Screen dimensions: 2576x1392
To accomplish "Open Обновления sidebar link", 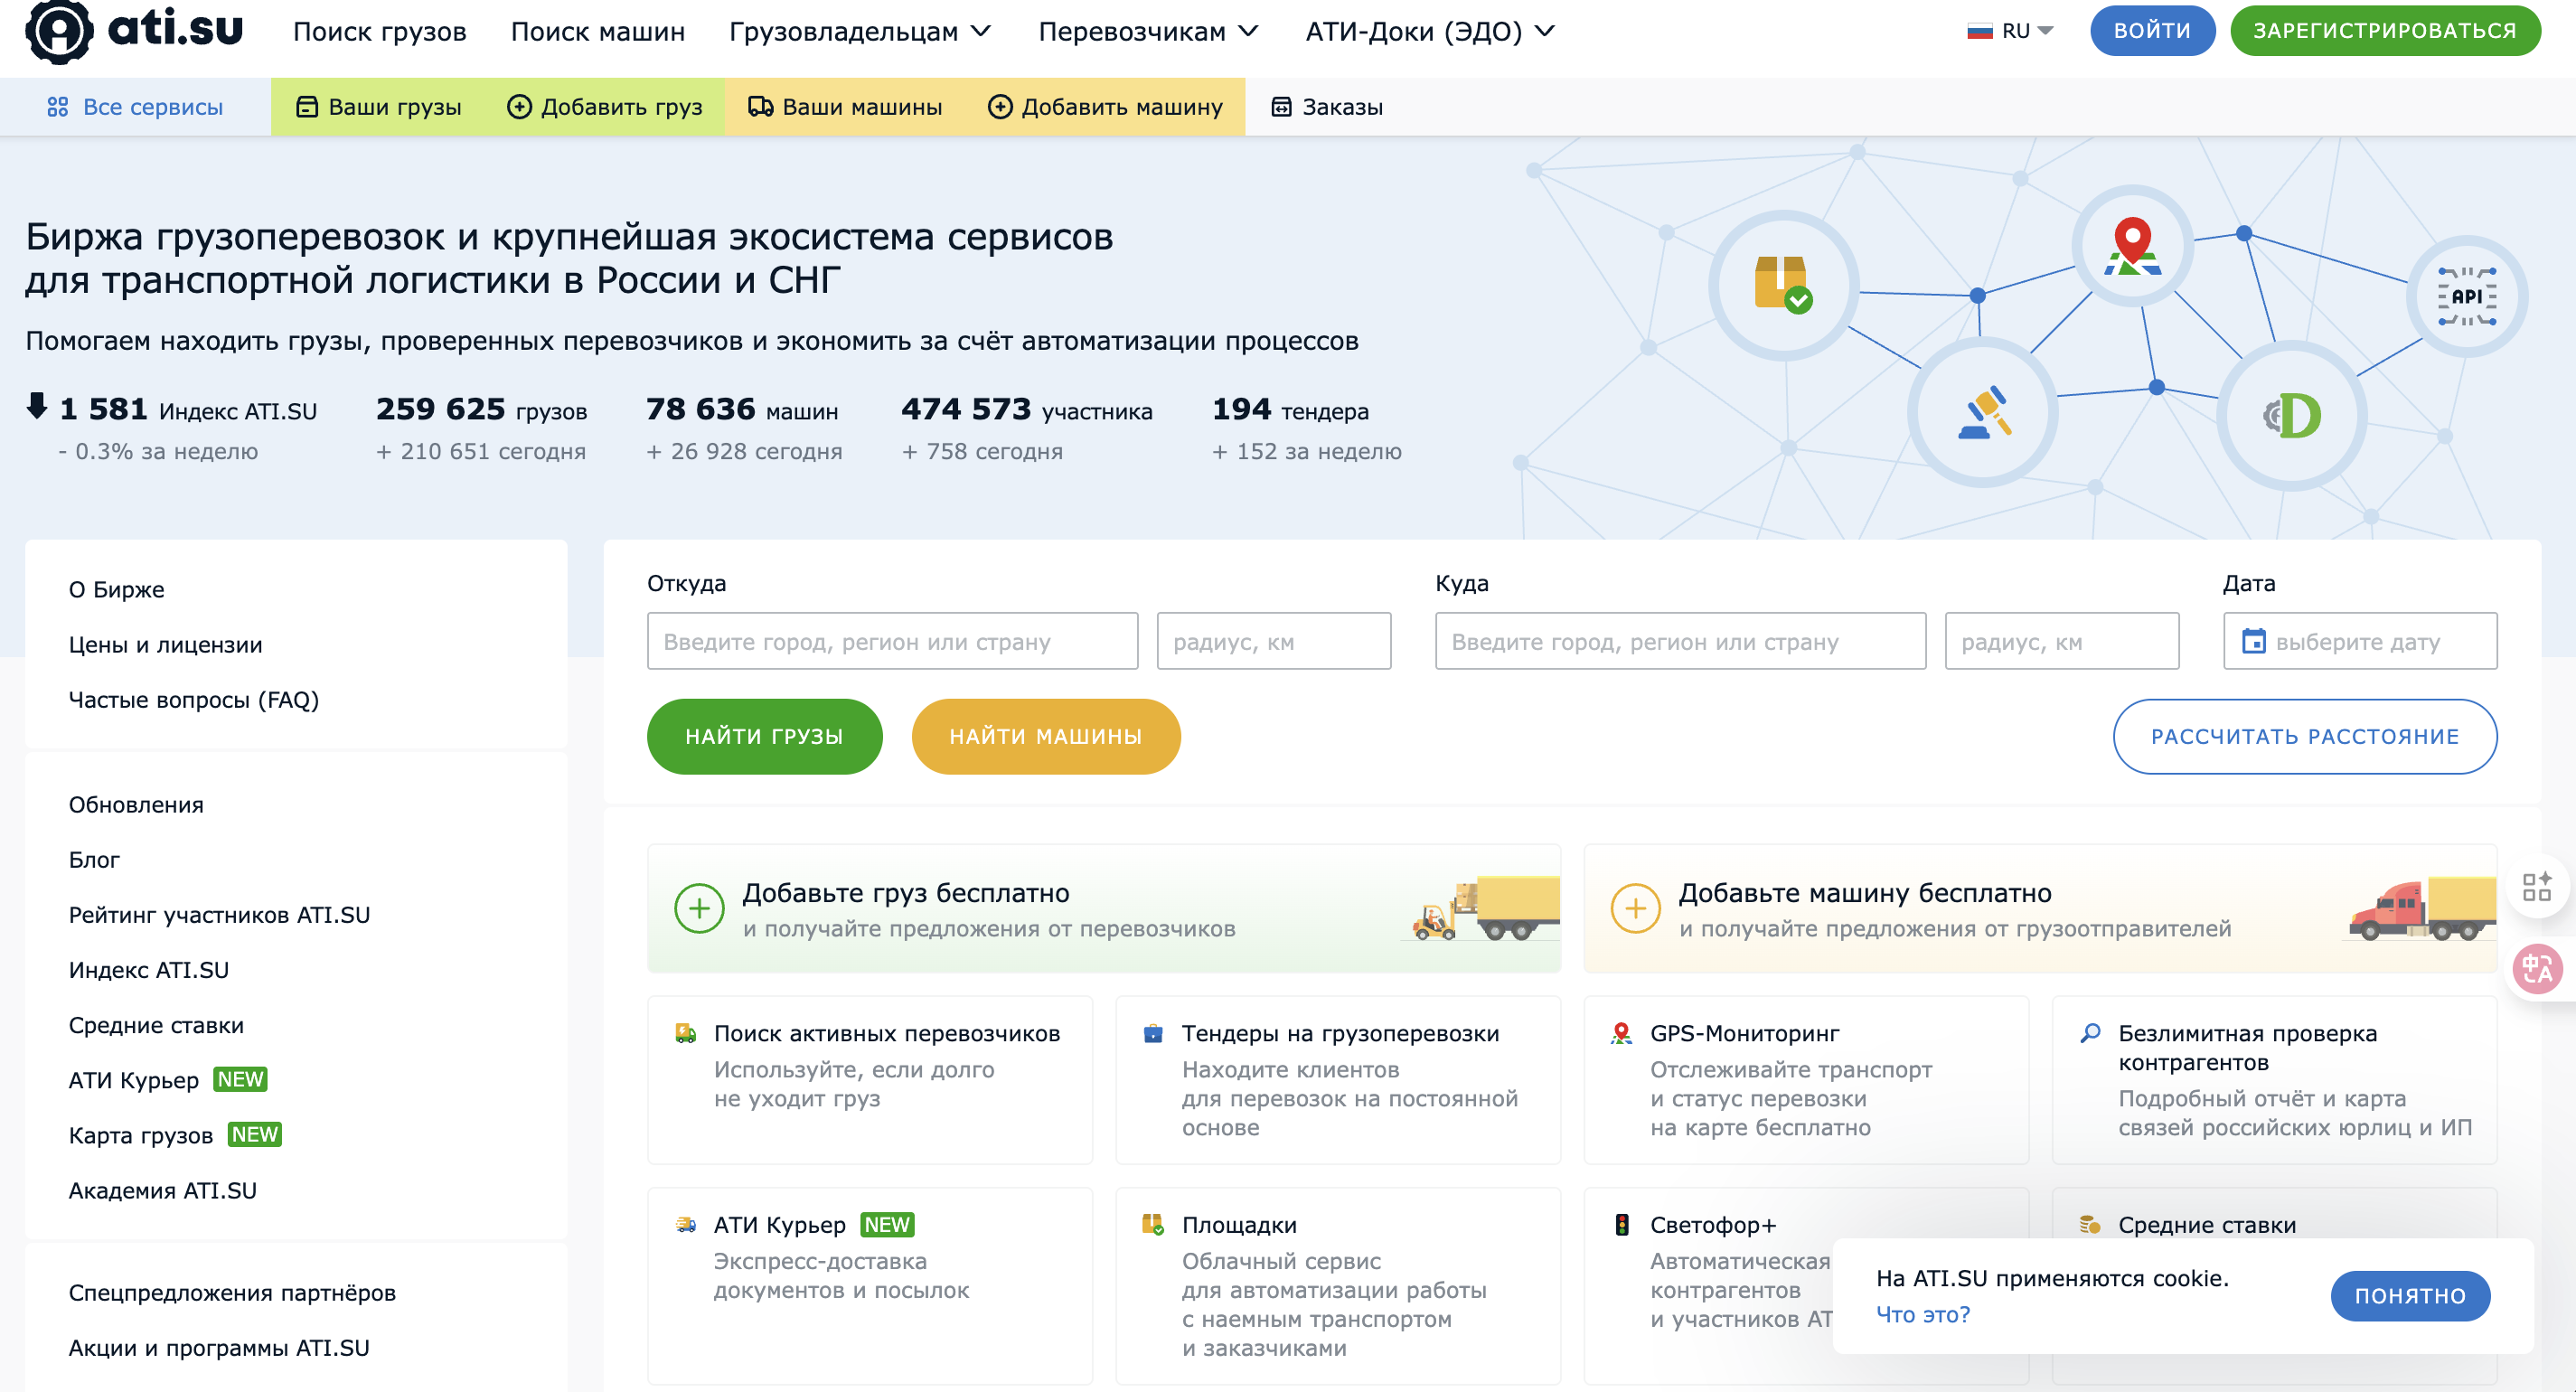I will [135, 804].
